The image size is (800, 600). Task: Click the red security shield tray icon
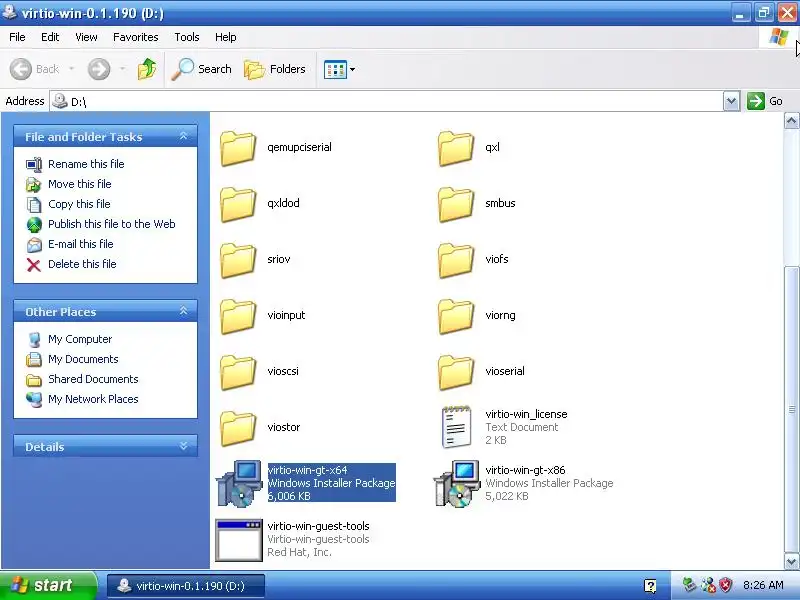pos(726,585)
